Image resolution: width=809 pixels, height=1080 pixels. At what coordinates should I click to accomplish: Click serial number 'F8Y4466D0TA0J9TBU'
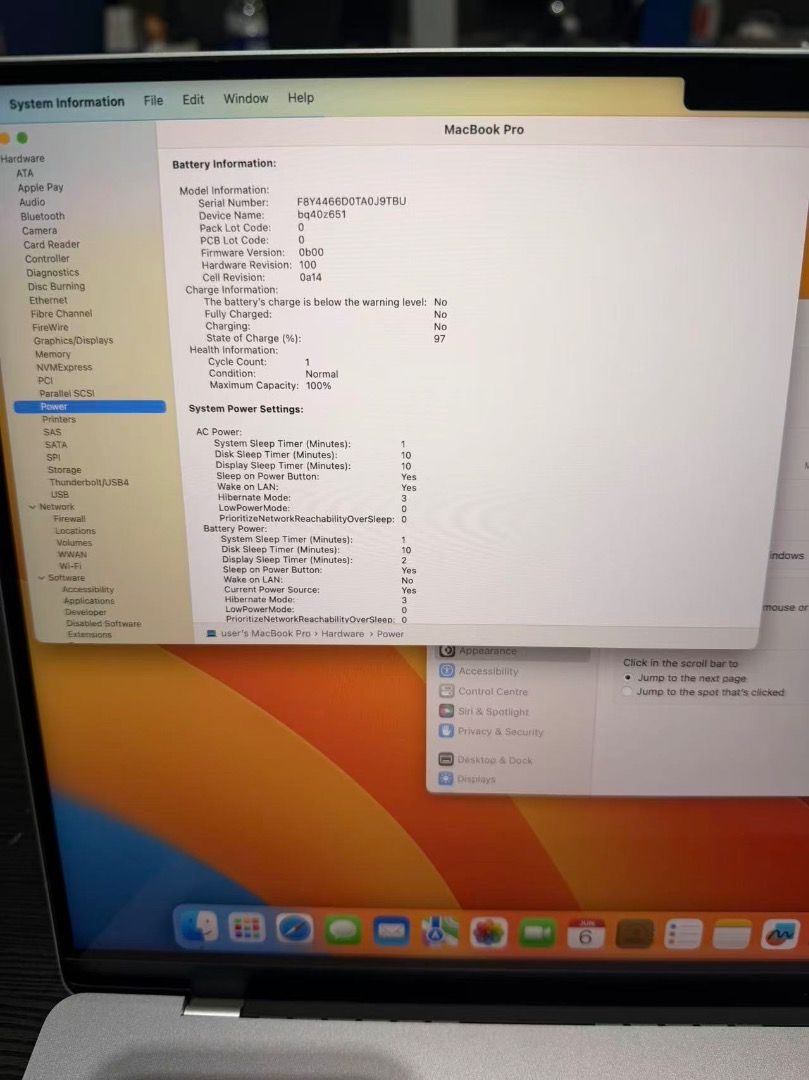pyautogui.click(x=351, y=201)
